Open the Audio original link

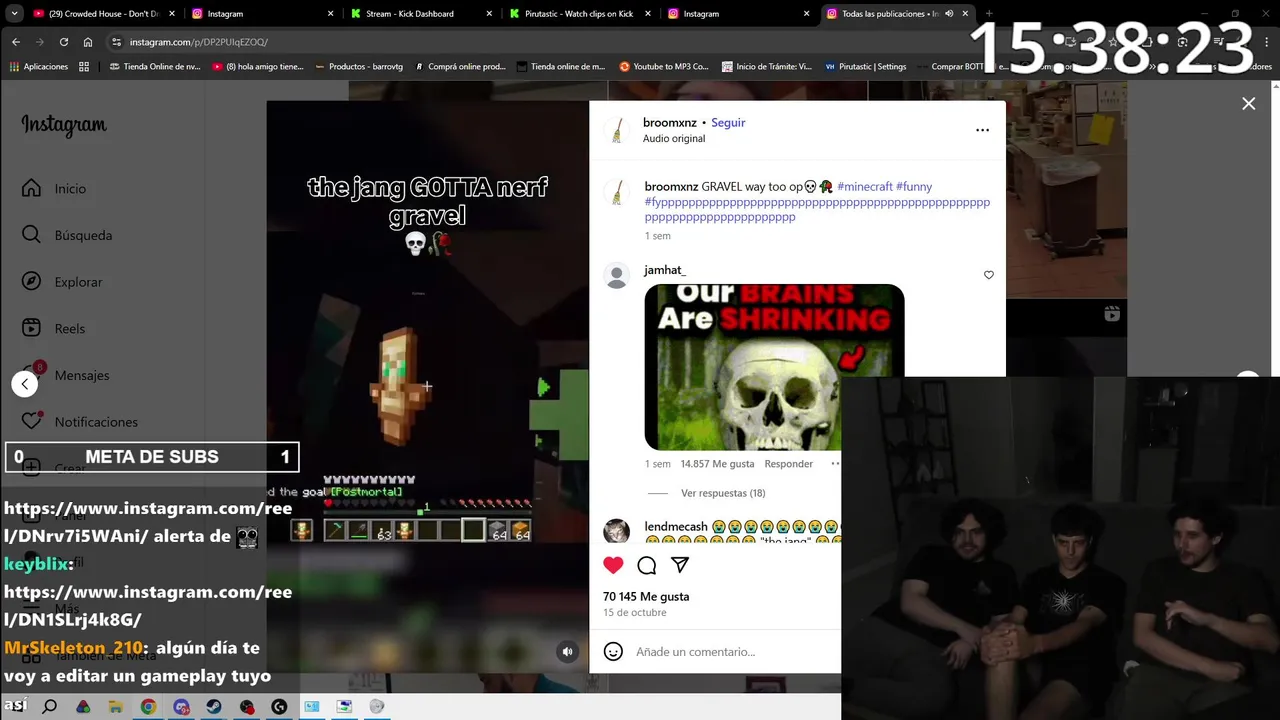coord(674,138)
